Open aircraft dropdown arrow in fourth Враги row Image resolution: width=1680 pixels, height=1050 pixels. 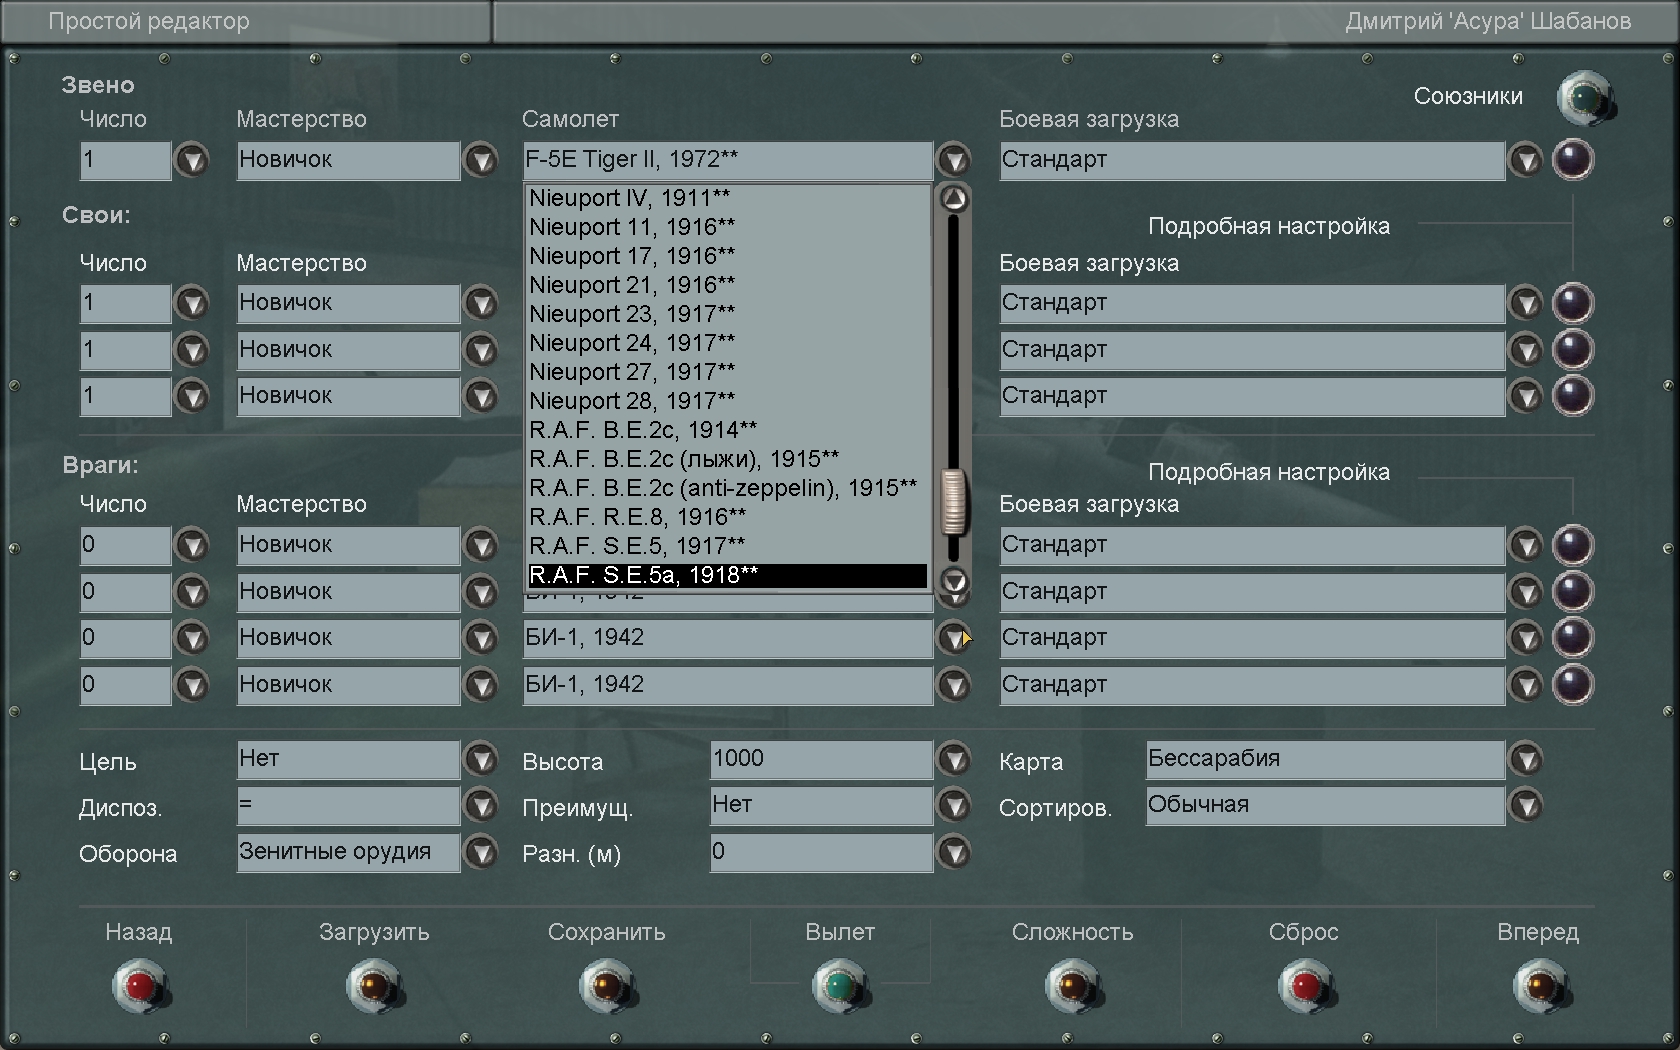coord(954,685)
